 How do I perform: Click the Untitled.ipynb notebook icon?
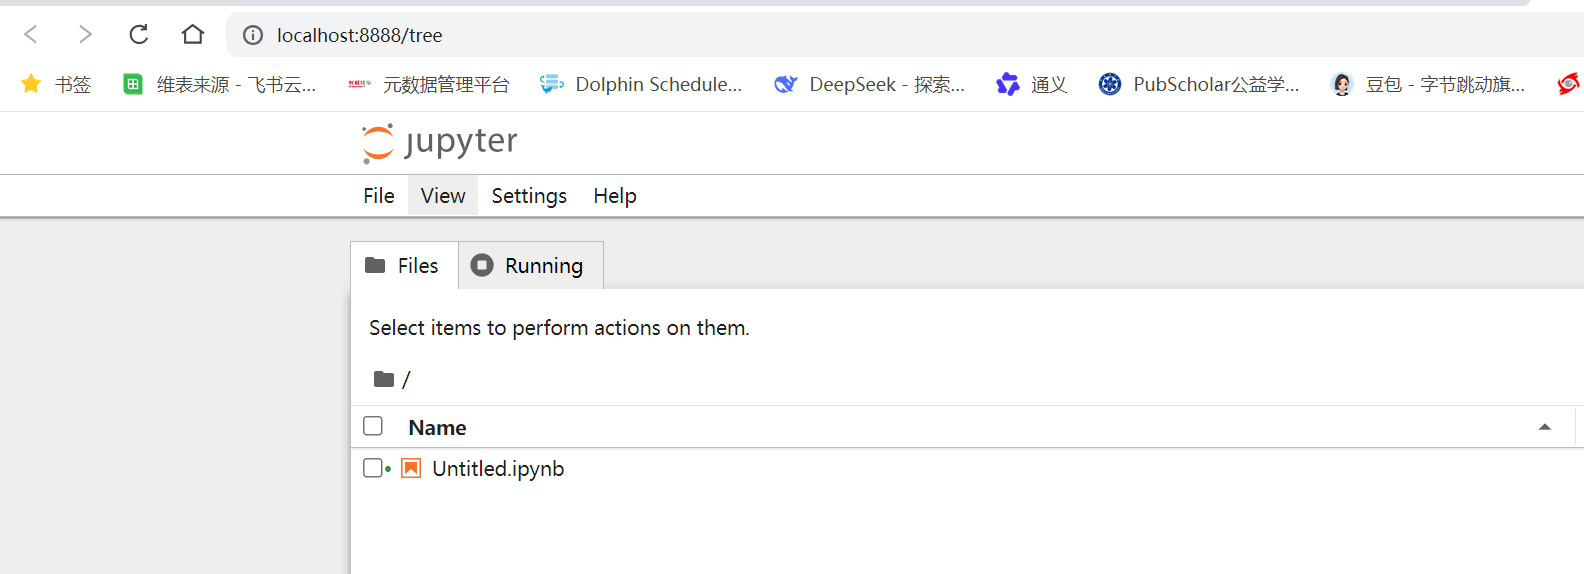411,468
